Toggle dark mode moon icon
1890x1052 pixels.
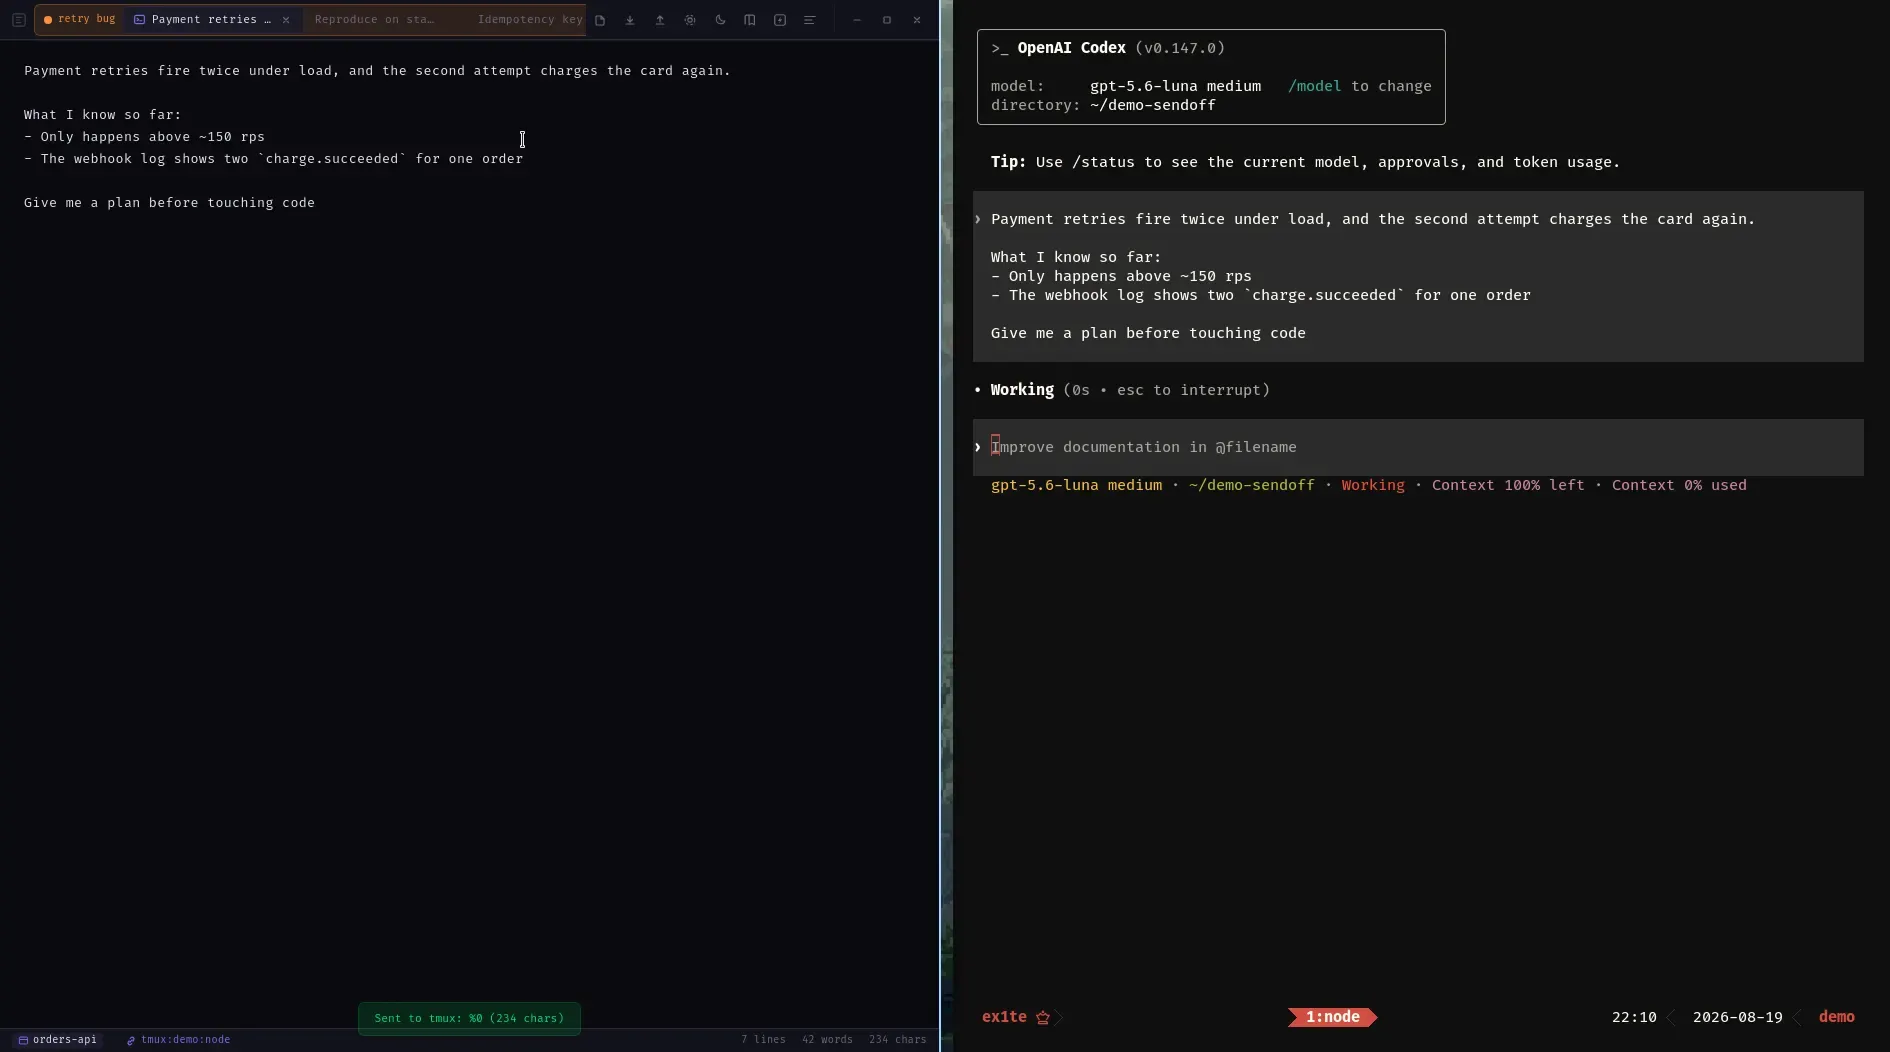[x=720, y=20]
